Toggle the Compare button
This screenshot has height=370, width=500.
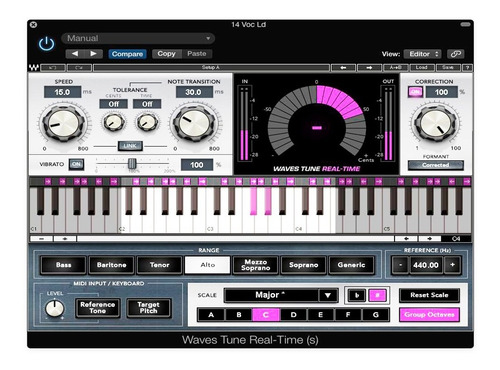click(x=127, y=54)
